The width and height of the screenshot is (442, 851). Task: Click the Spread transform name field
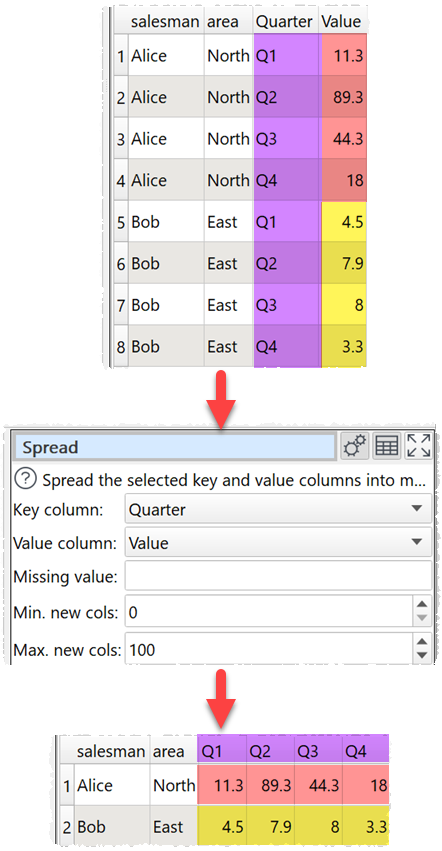[x=176, y=447]
